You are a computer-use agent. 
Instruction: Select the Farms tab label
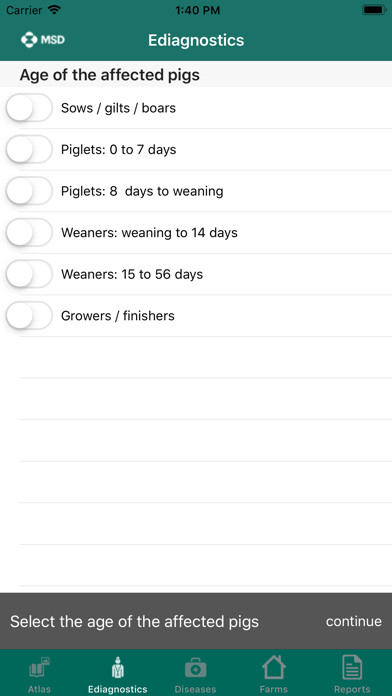pos(273,689)
